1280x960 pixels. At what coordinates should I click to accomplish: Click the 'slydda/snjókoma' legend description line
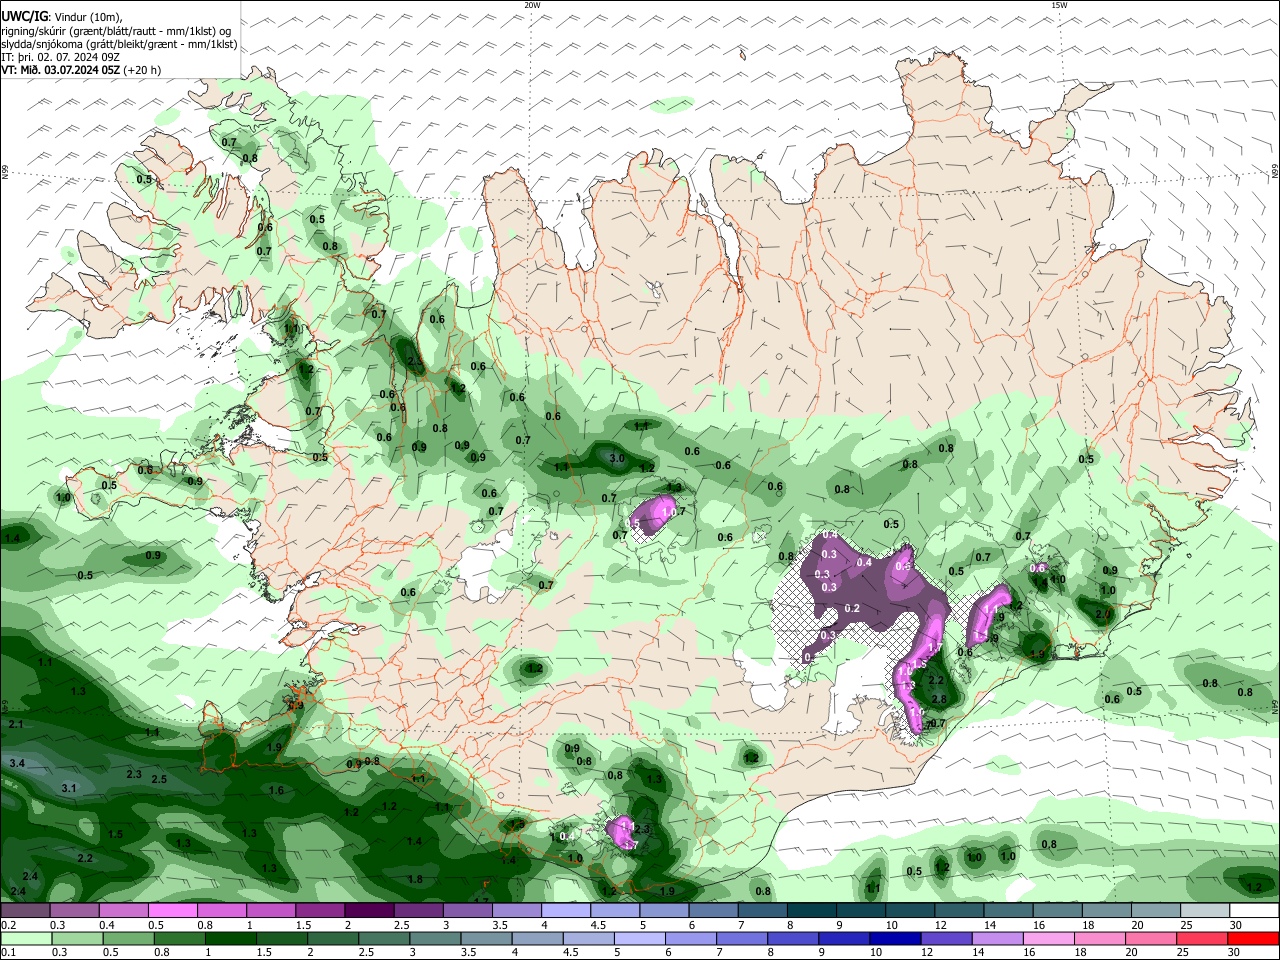pos(119,44)
